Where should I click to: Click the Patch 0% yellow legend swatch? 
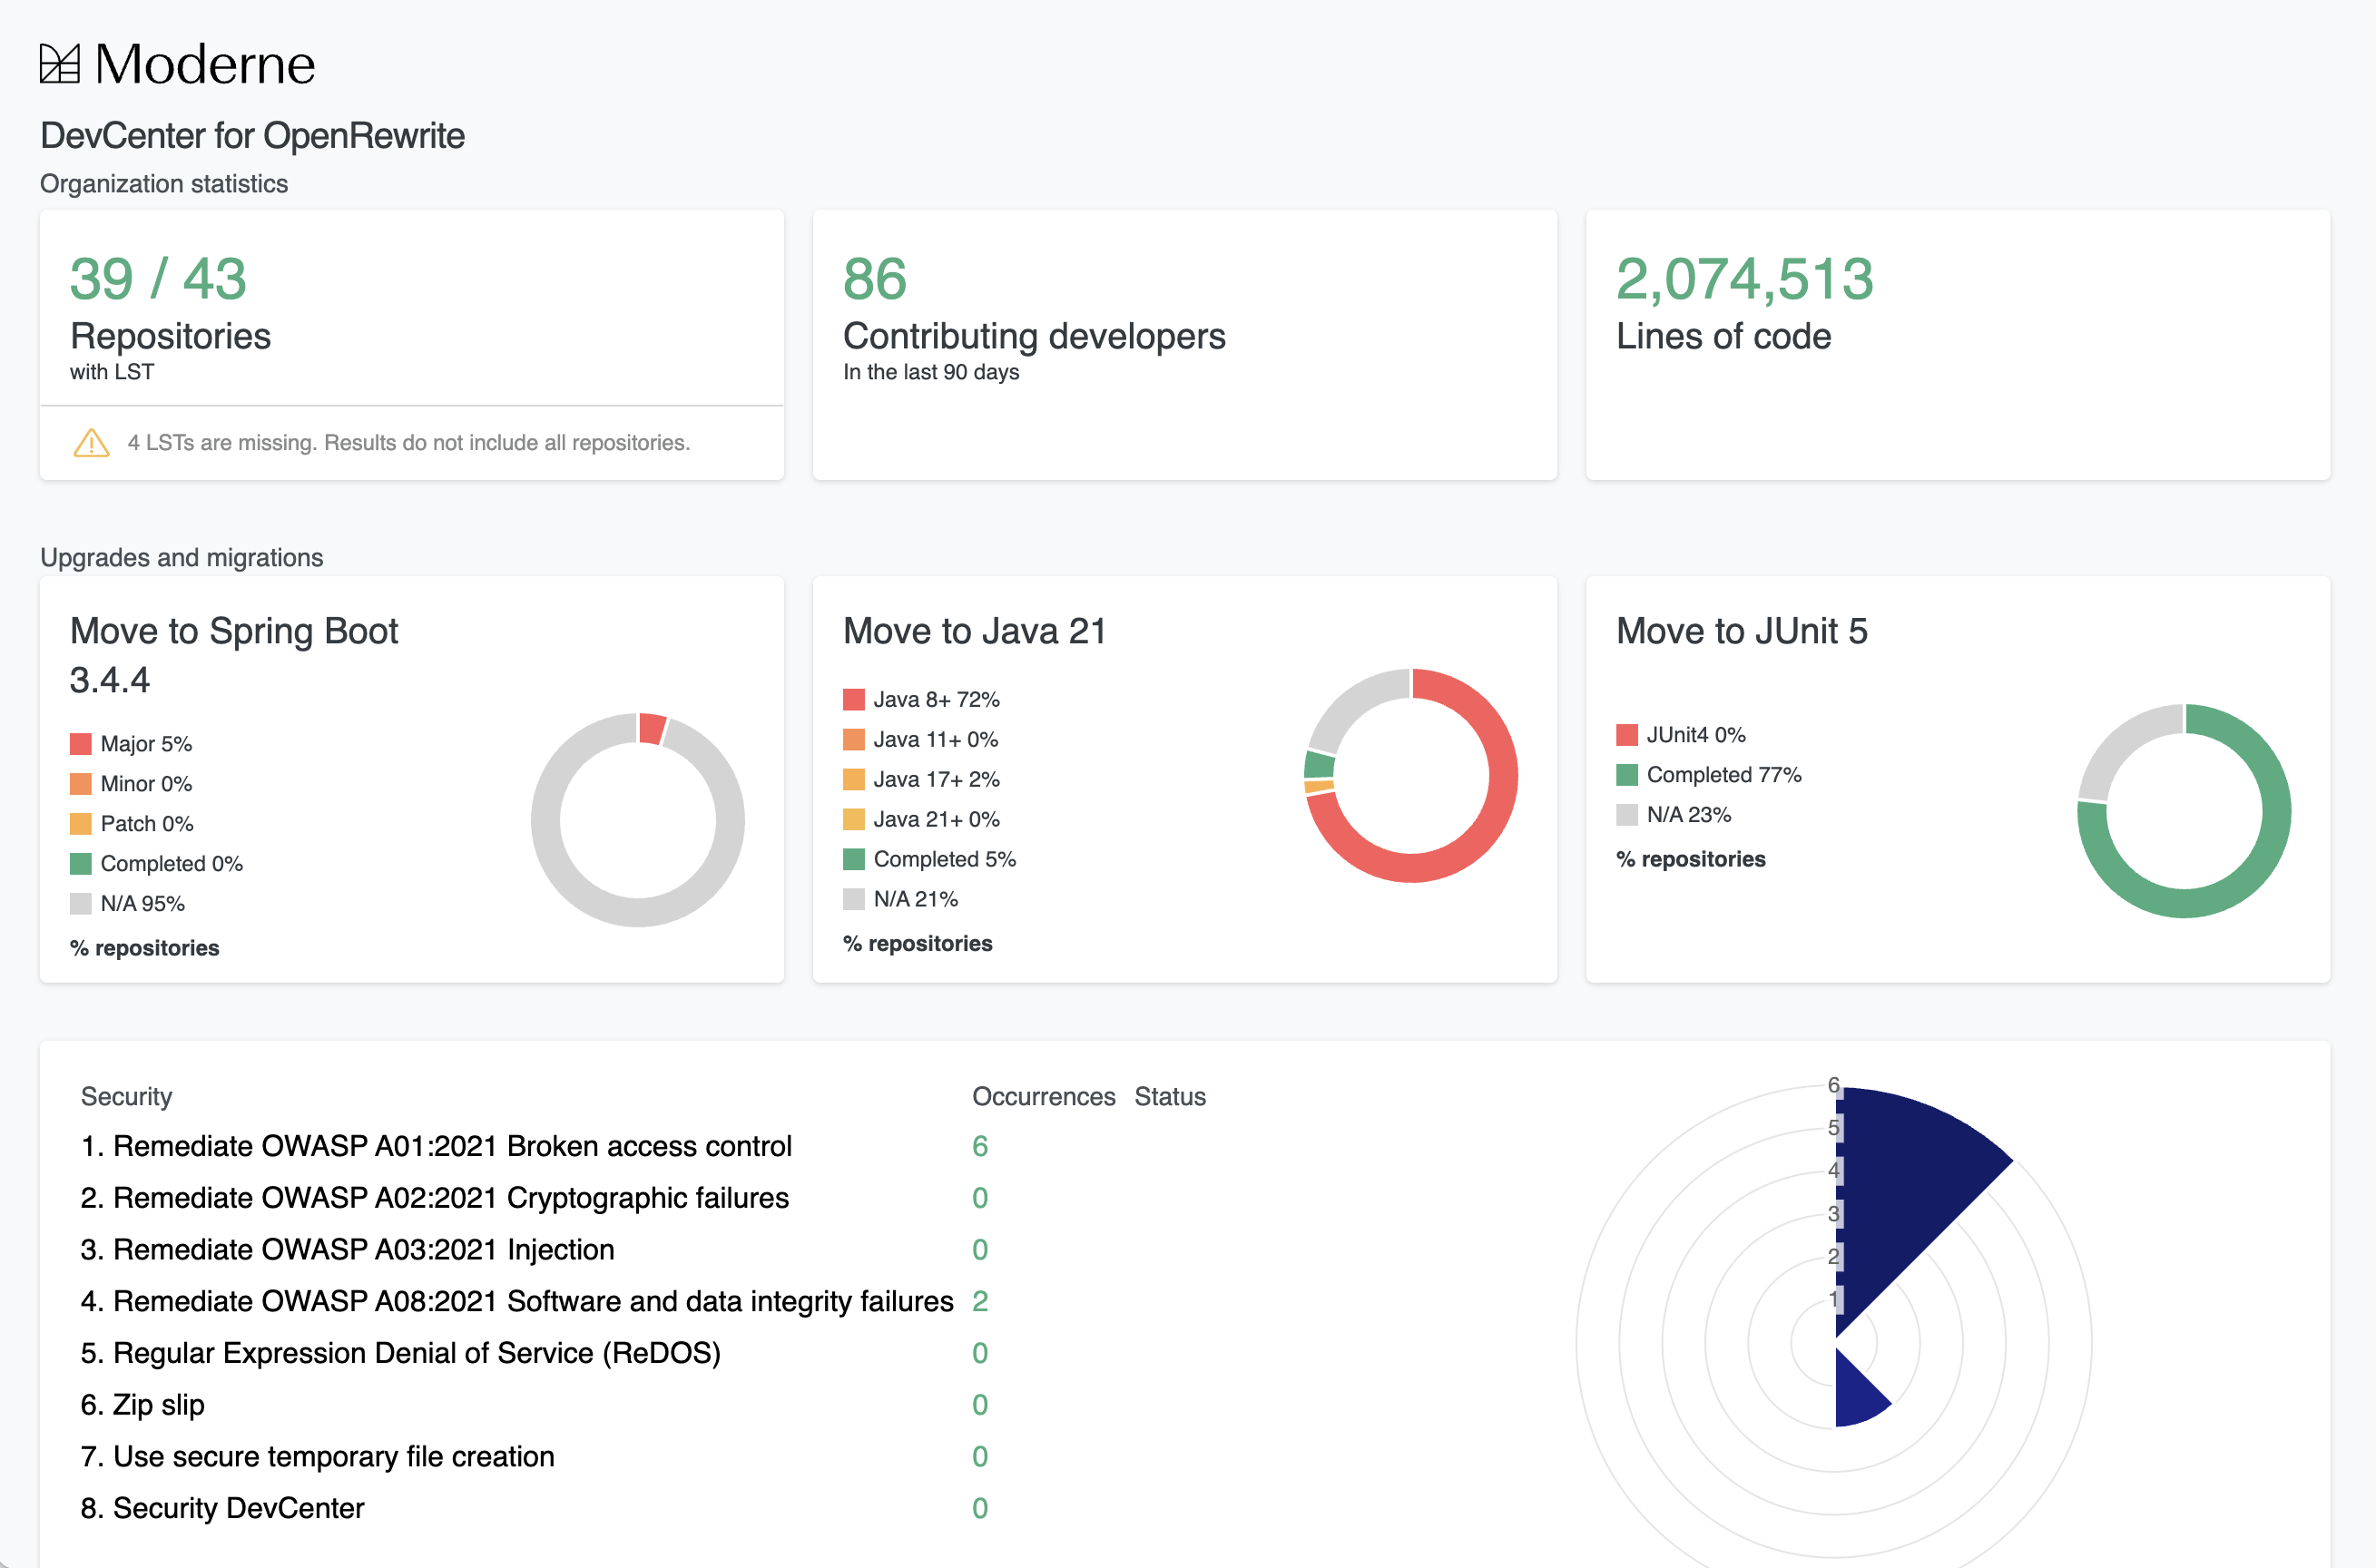[81, 824]
